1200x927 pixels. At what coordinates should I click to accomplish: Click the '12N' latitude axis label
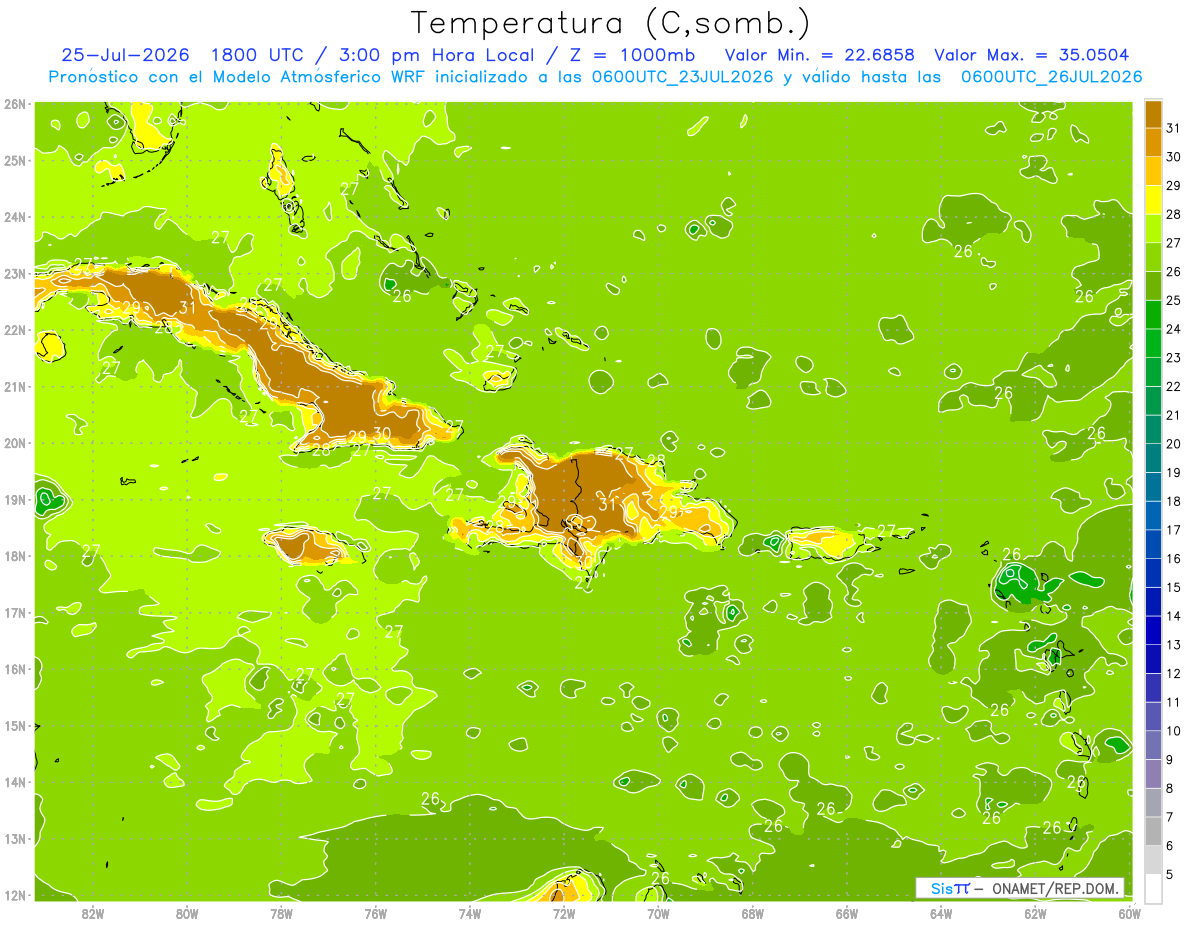click(x=15, y=895)
